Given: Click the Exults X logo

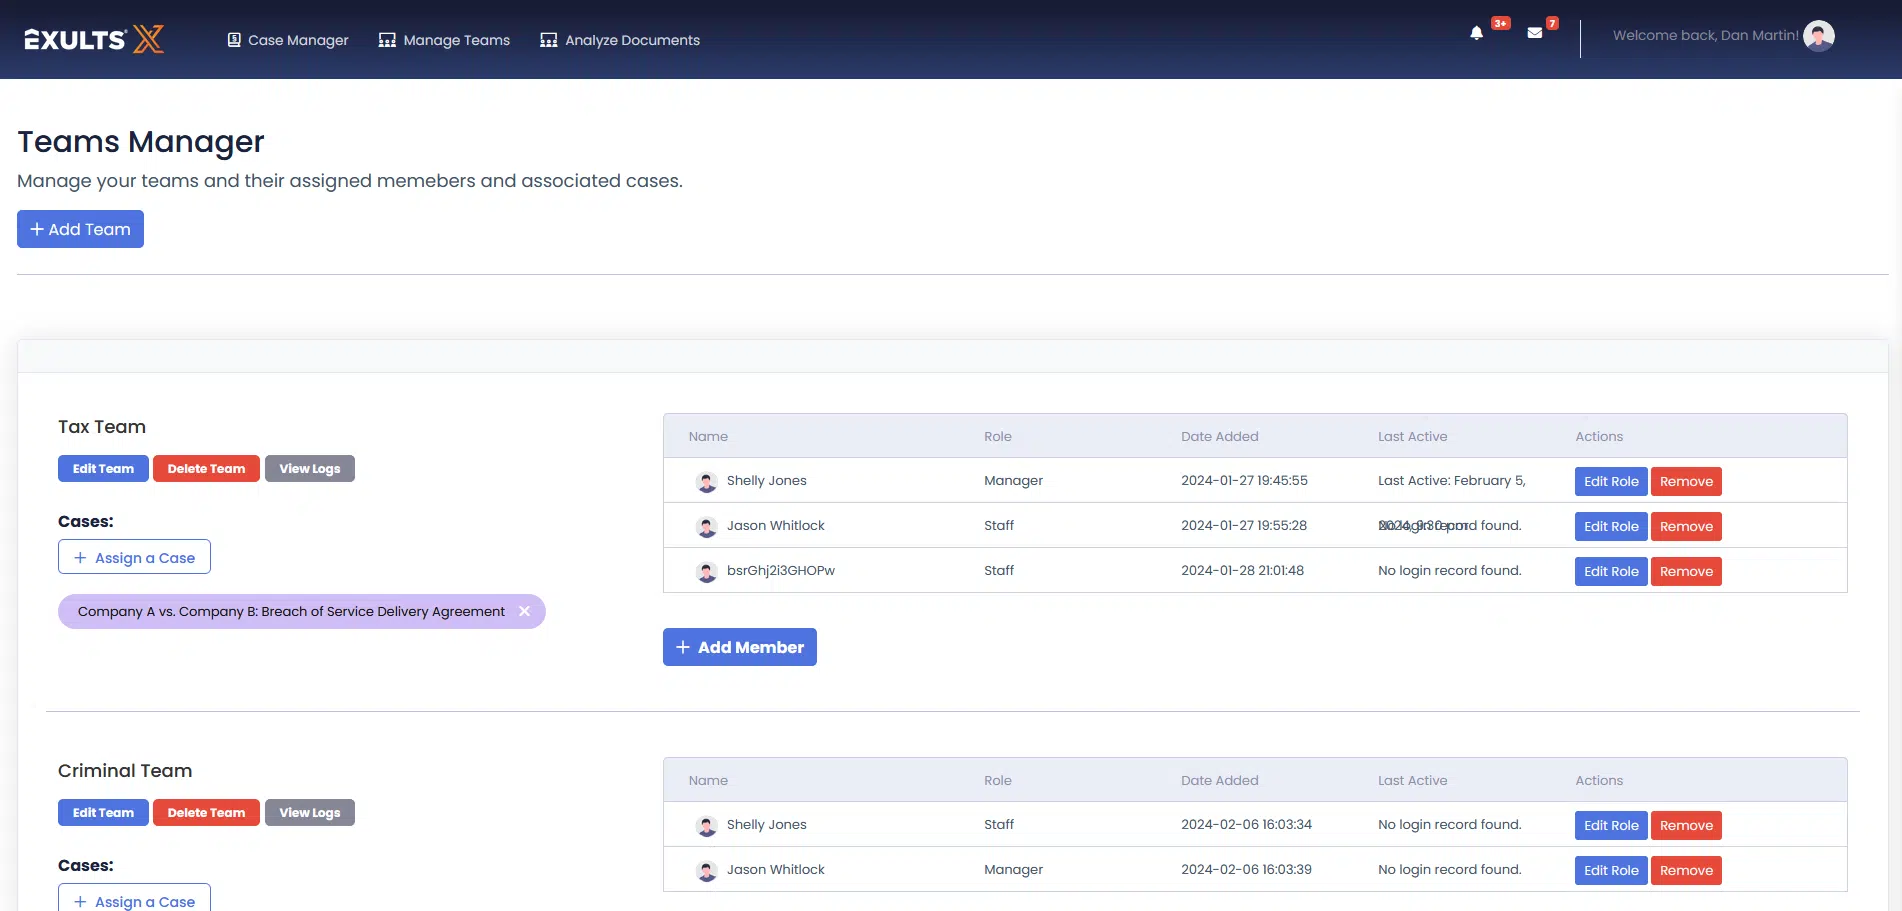Looking at the screenshot, I should (x=94, y=39).
